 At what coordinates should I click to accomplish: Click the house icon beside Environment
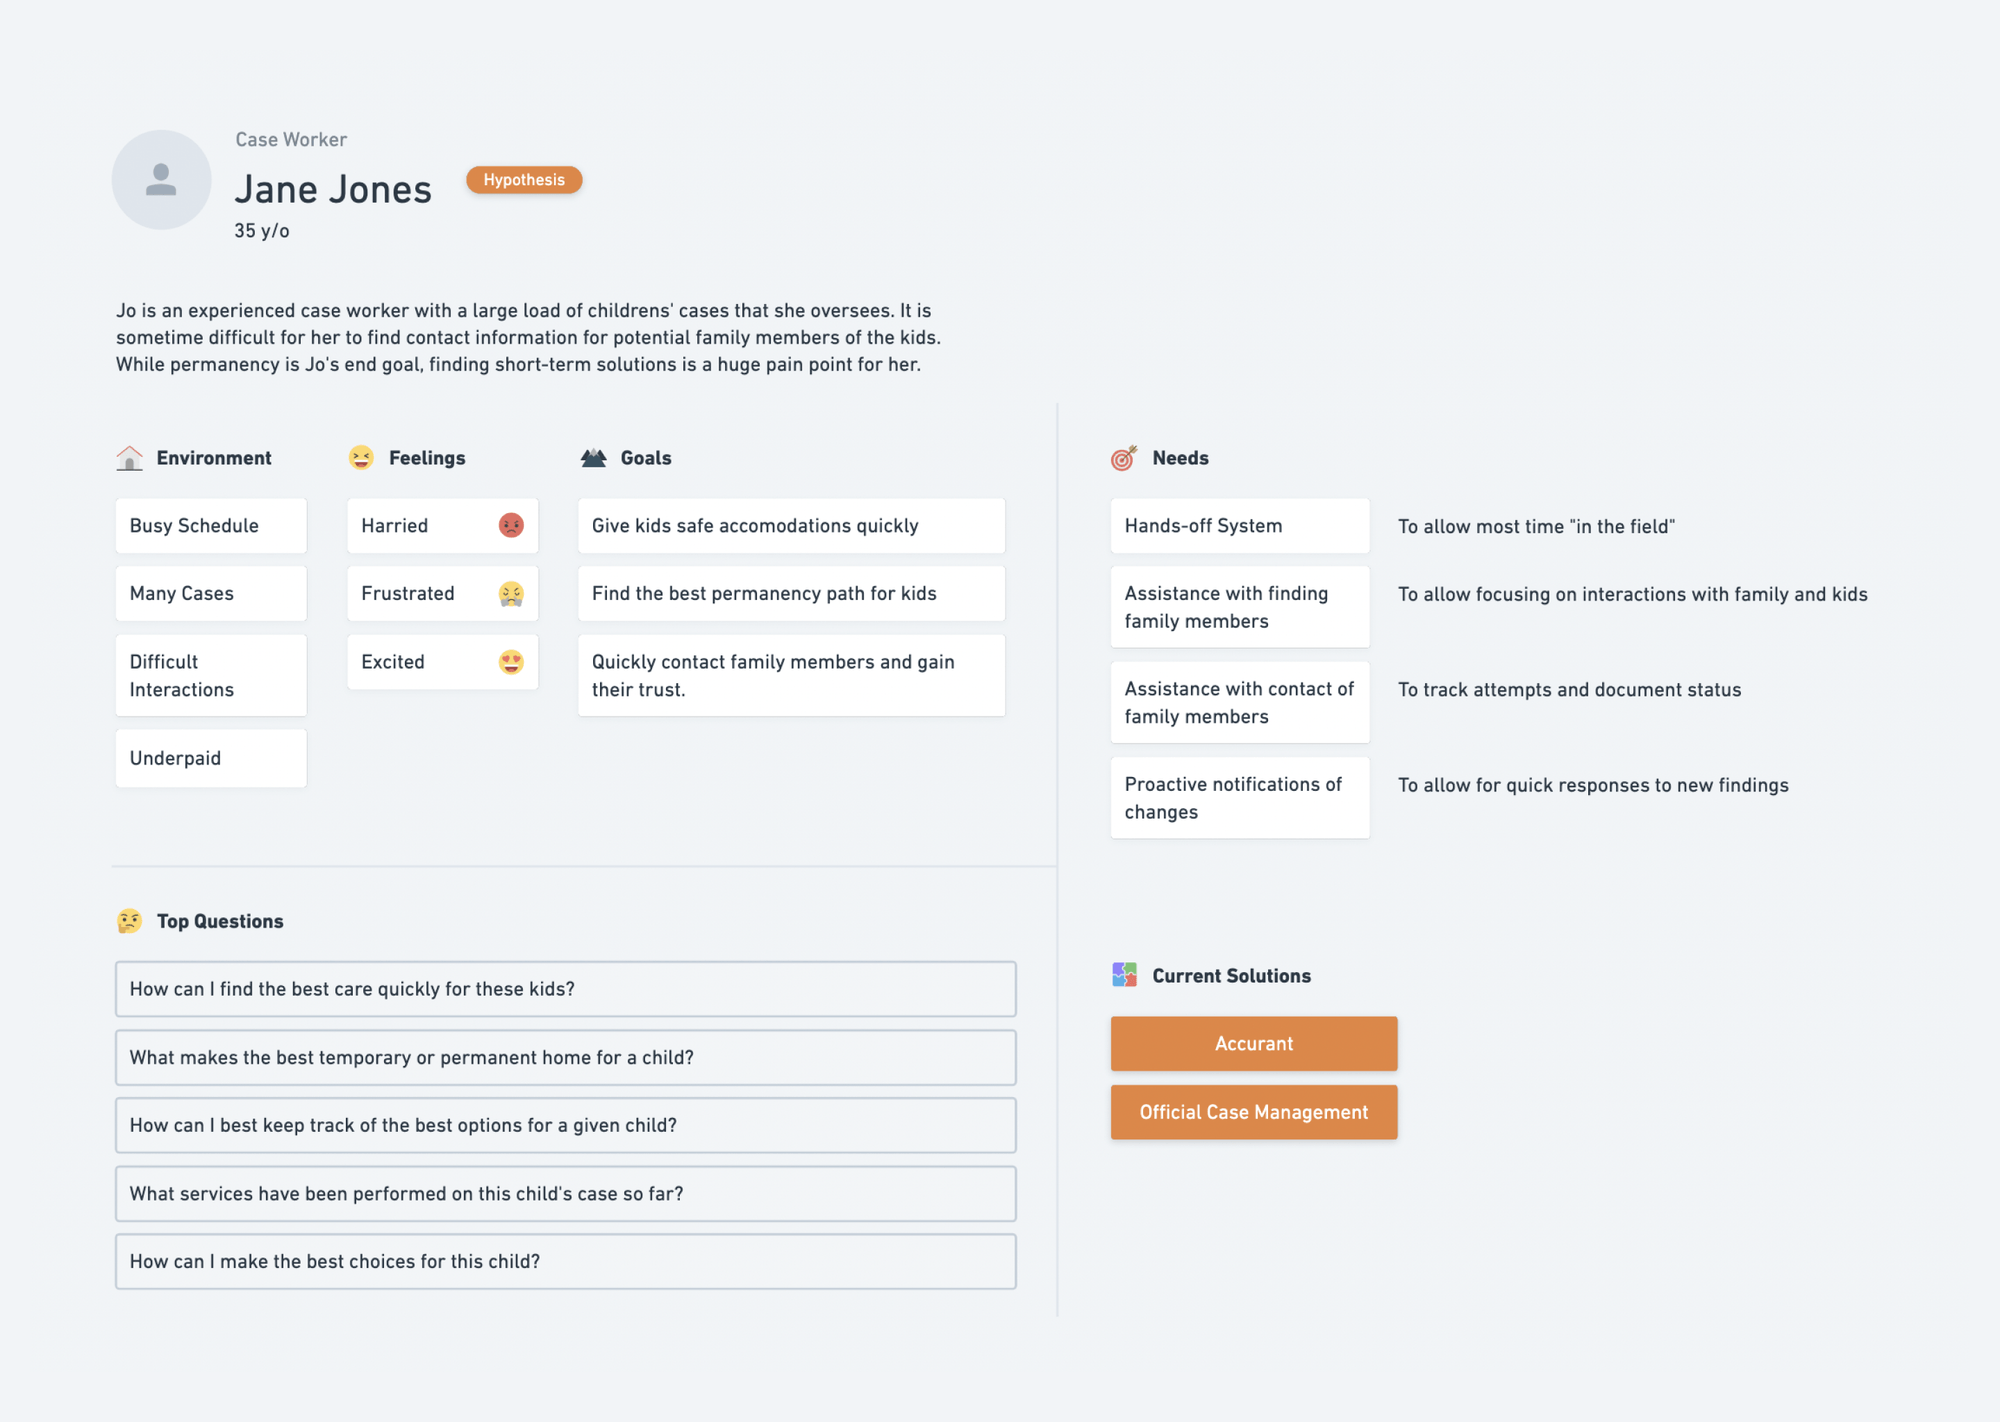click(x=129, y=458)
